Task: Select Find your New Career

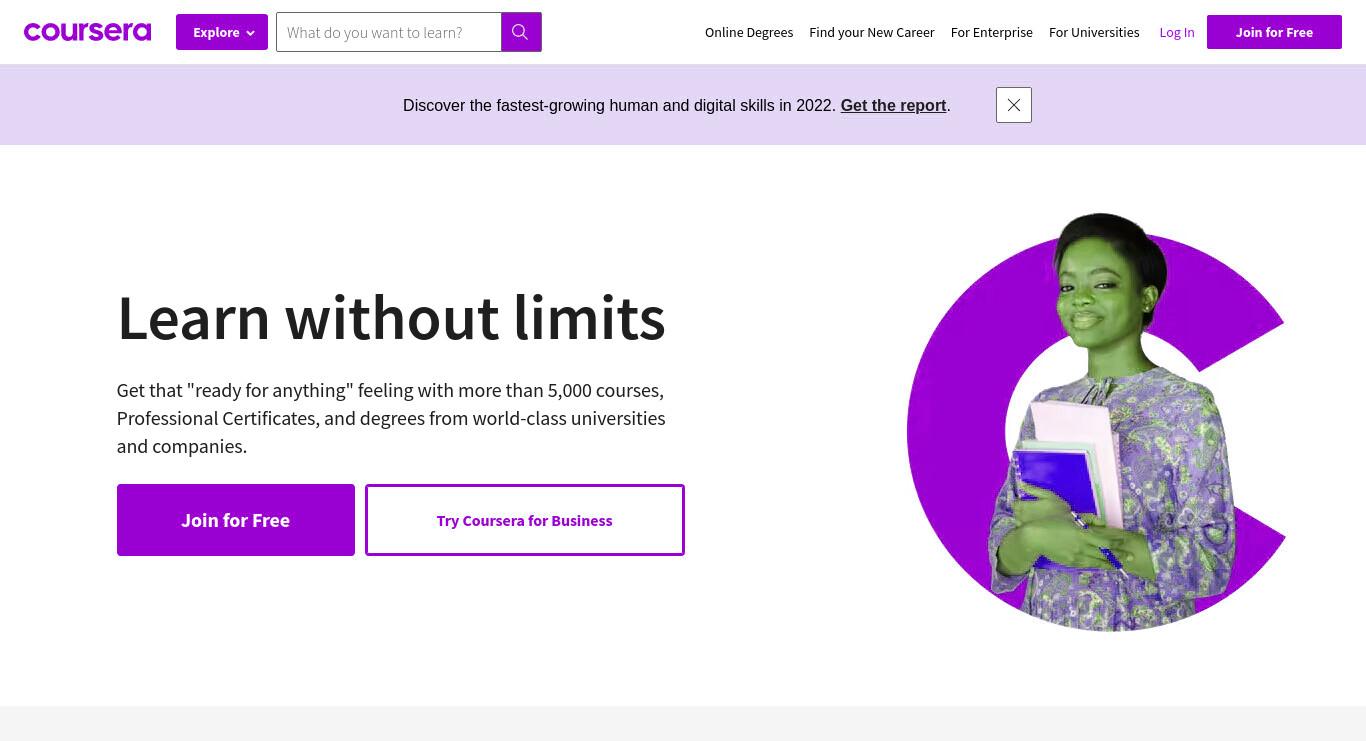Action: point(872,32)
